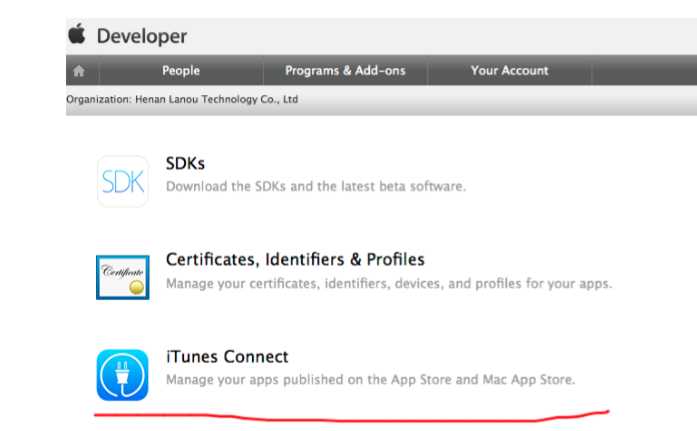Click 'Download the SDKs' description text
The image size is (697, 431).
(x=316, y=186)
